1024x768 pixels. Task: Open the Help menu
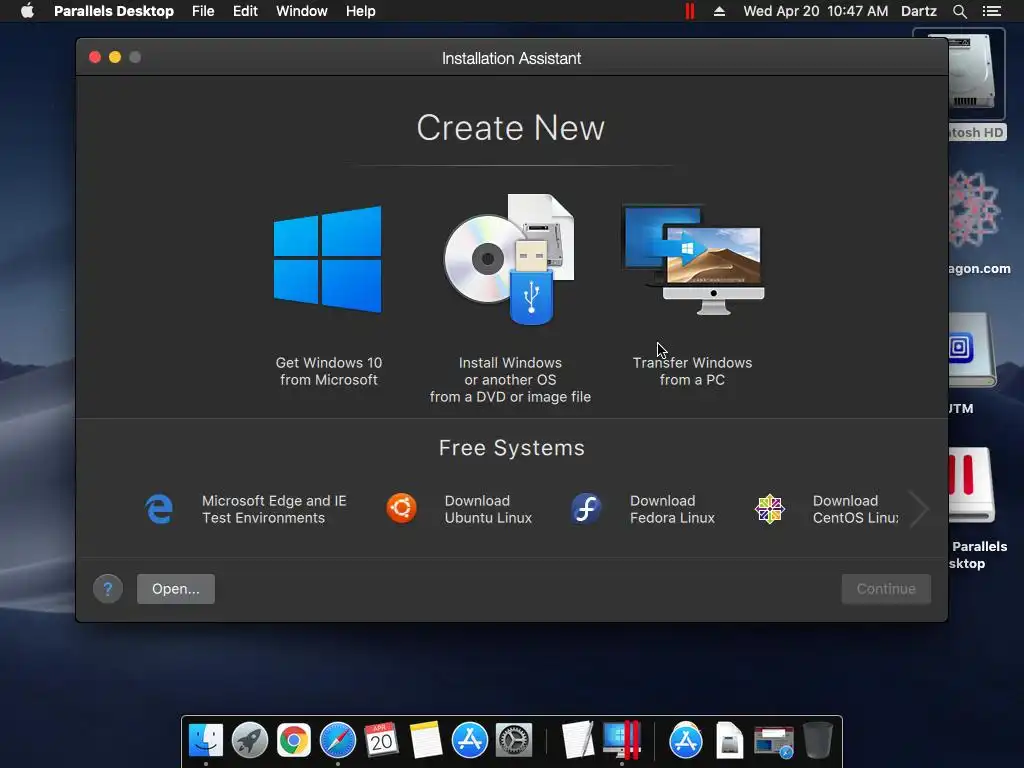click(x=360, y=11)
